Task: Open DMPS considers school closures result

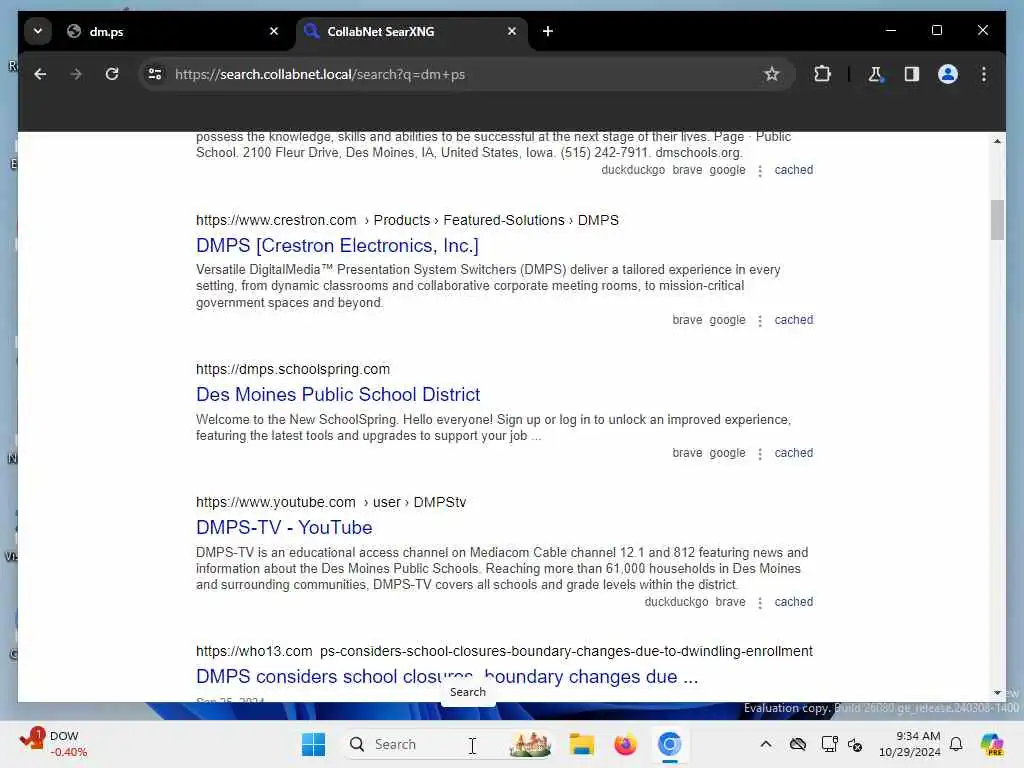Action: [x=447, y=677]
